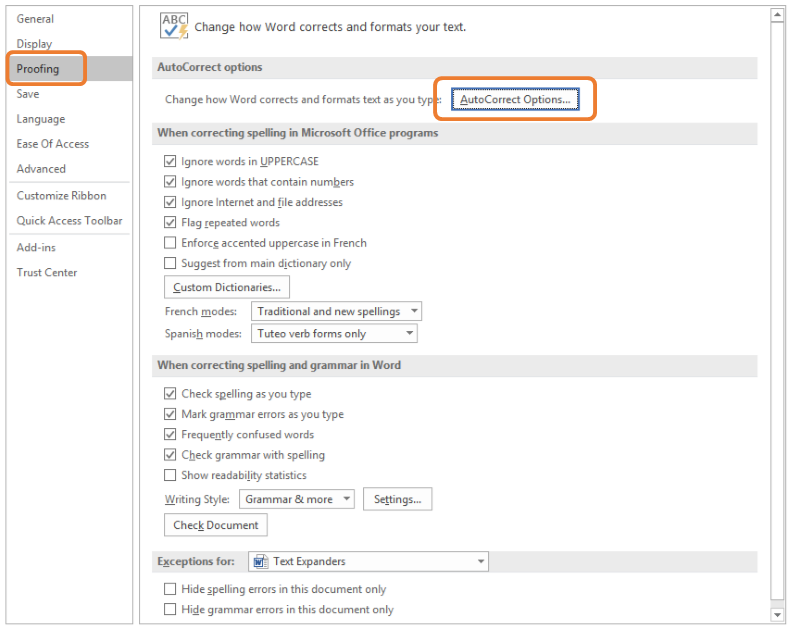Open the Exceptions for document dropdown

point(481,562)
